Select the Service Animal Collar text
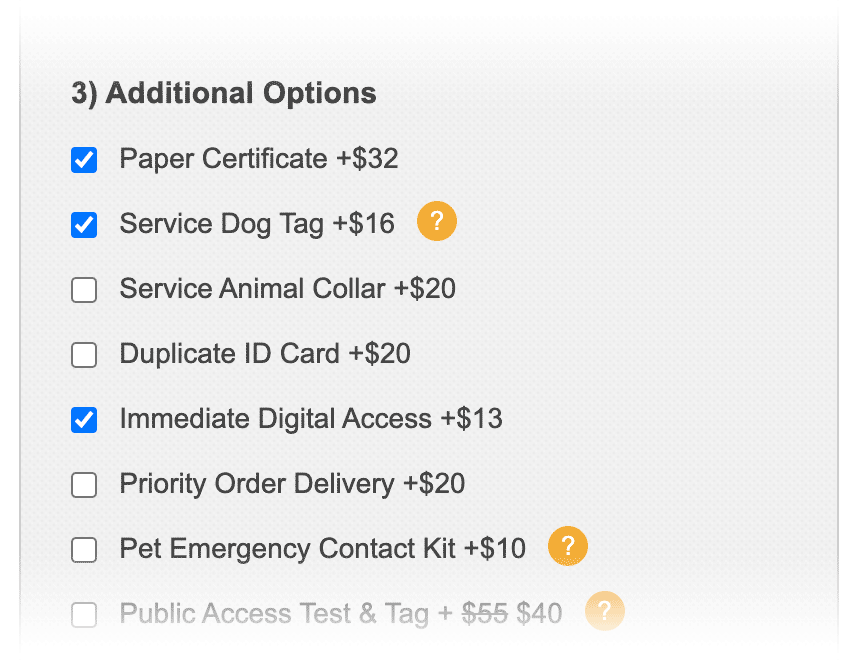Image resolution: width=860 pixels, height=660 pixels. coord(287,288)
